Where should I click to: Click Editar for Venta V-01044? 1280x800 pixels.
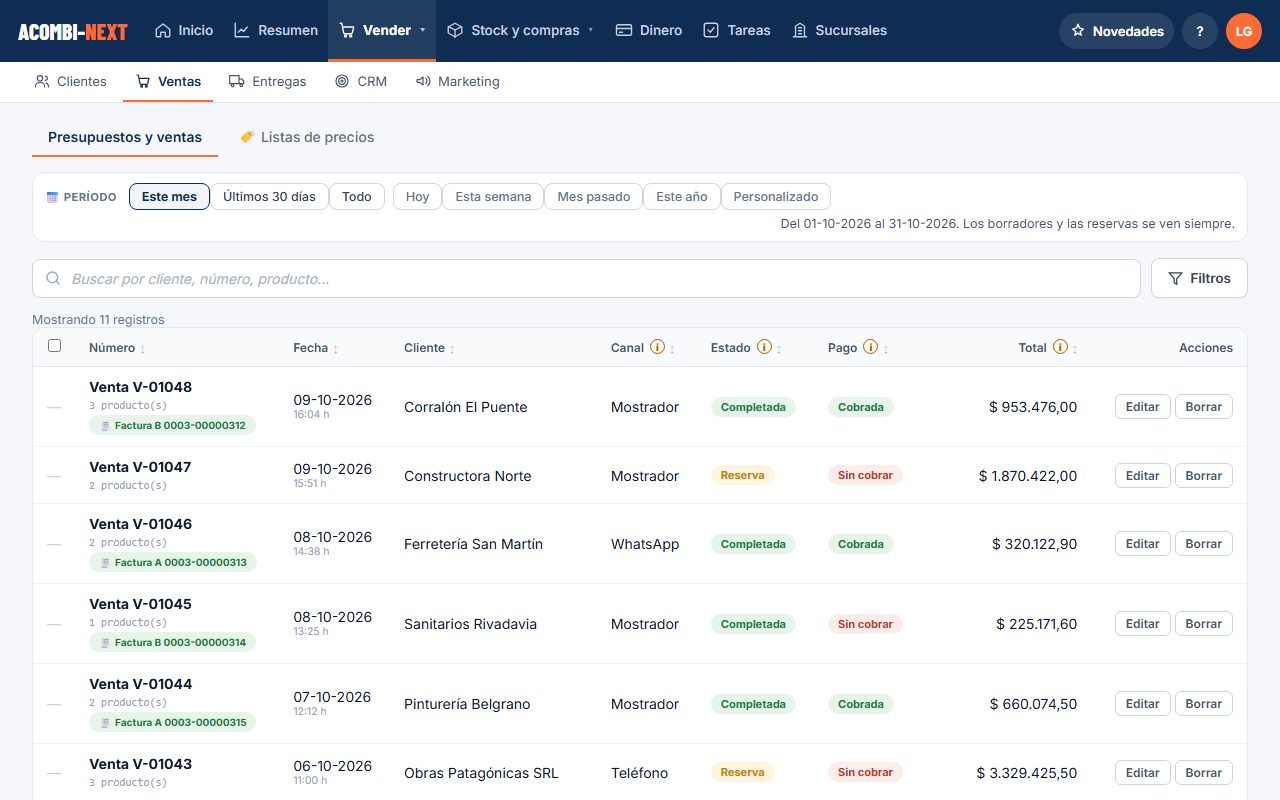[x=1142, y=704]
